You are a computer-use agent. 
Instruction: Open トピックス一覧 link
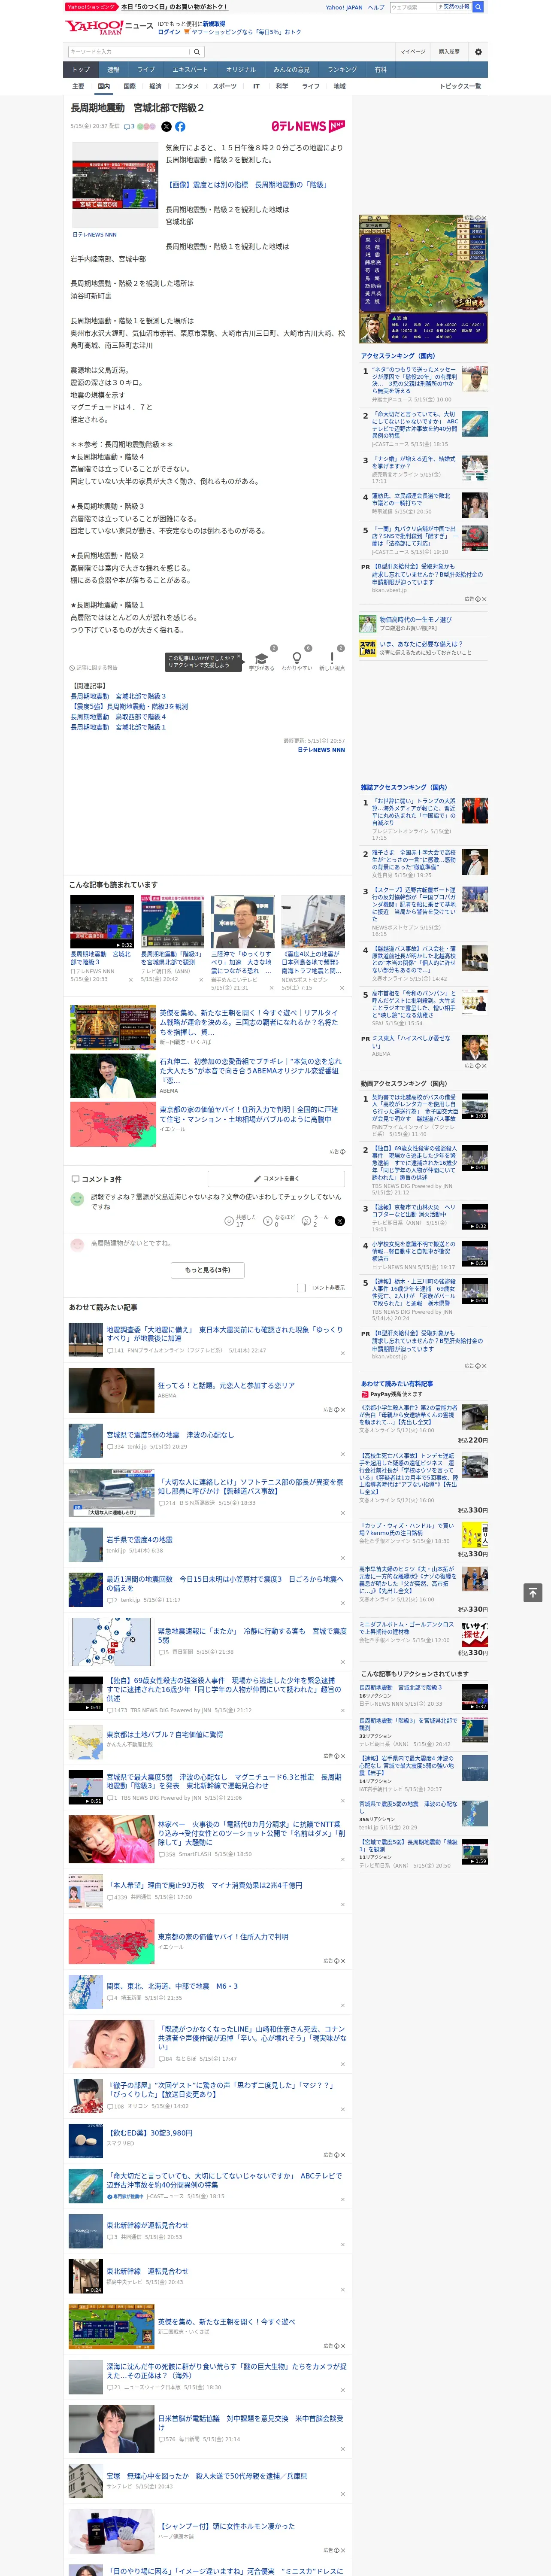[460, 87]
